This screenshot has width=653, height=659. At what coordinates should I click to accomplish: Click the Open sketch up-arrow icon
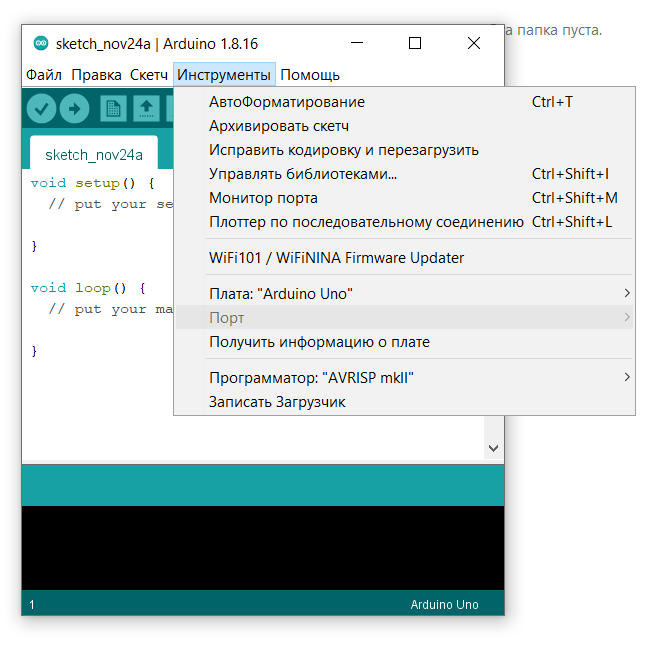[146, 109]
